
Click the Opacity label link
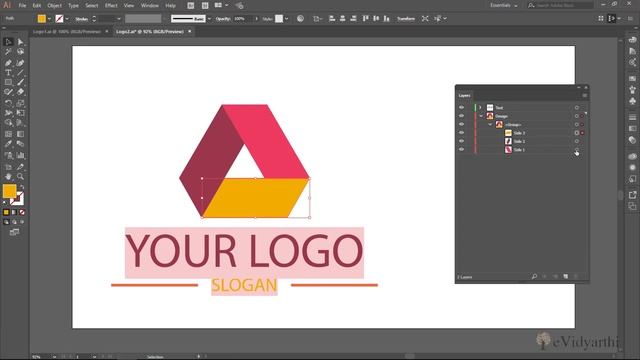pyautogui.click(x=223, y=19)
